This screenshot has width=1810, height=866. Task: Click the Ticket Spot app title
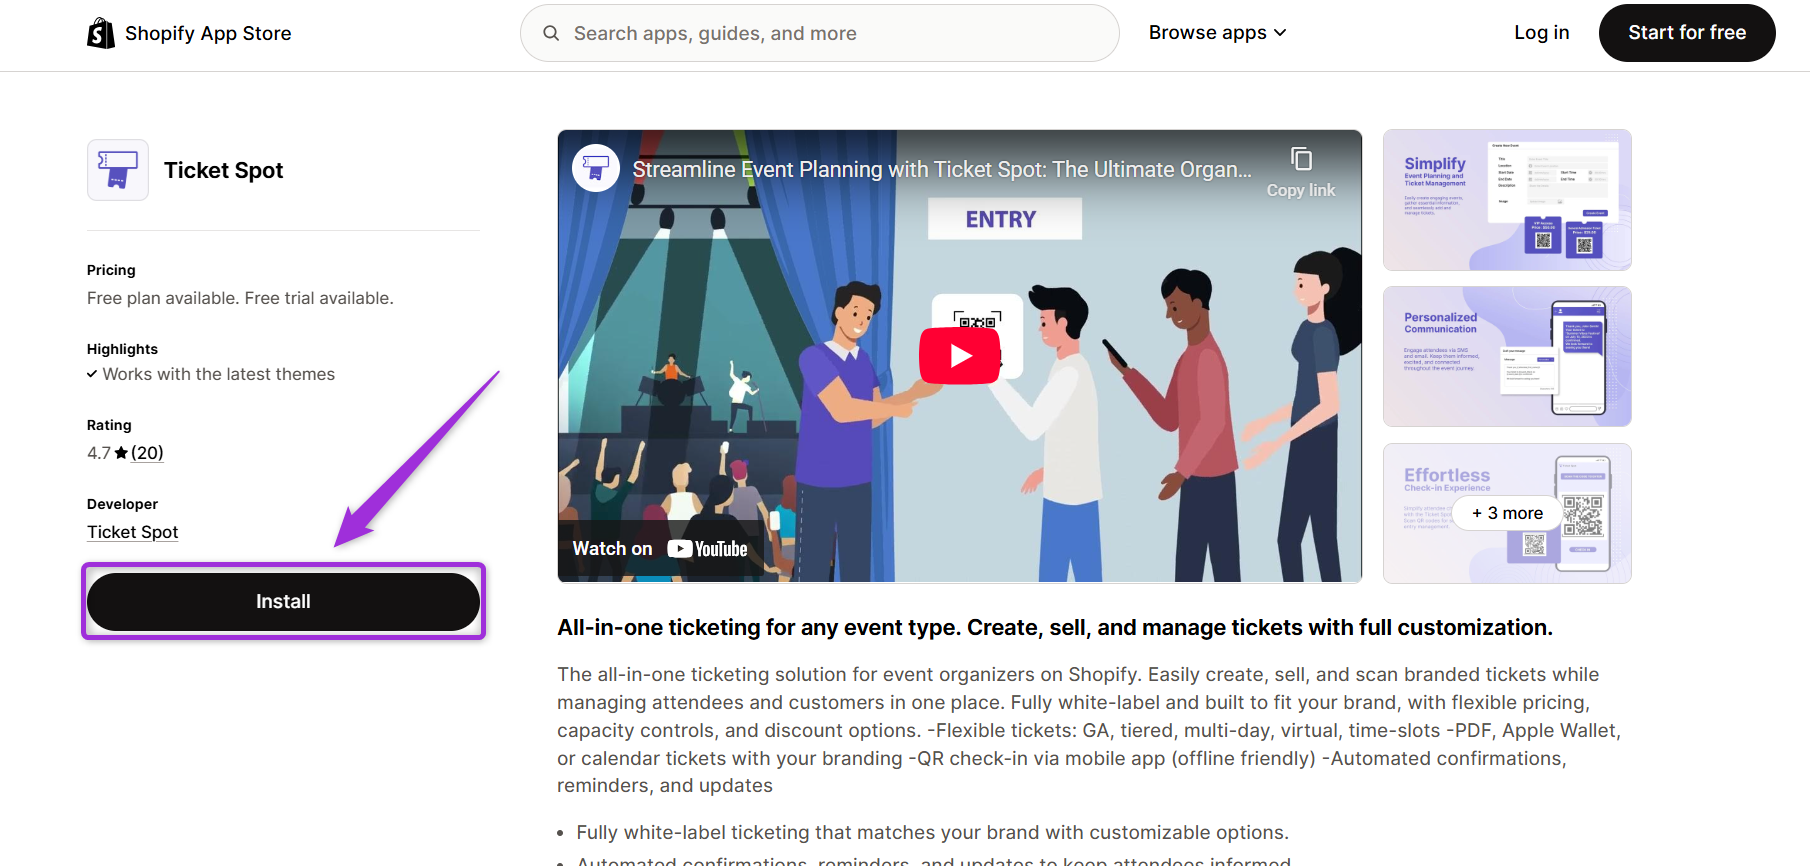pos(223,171)
